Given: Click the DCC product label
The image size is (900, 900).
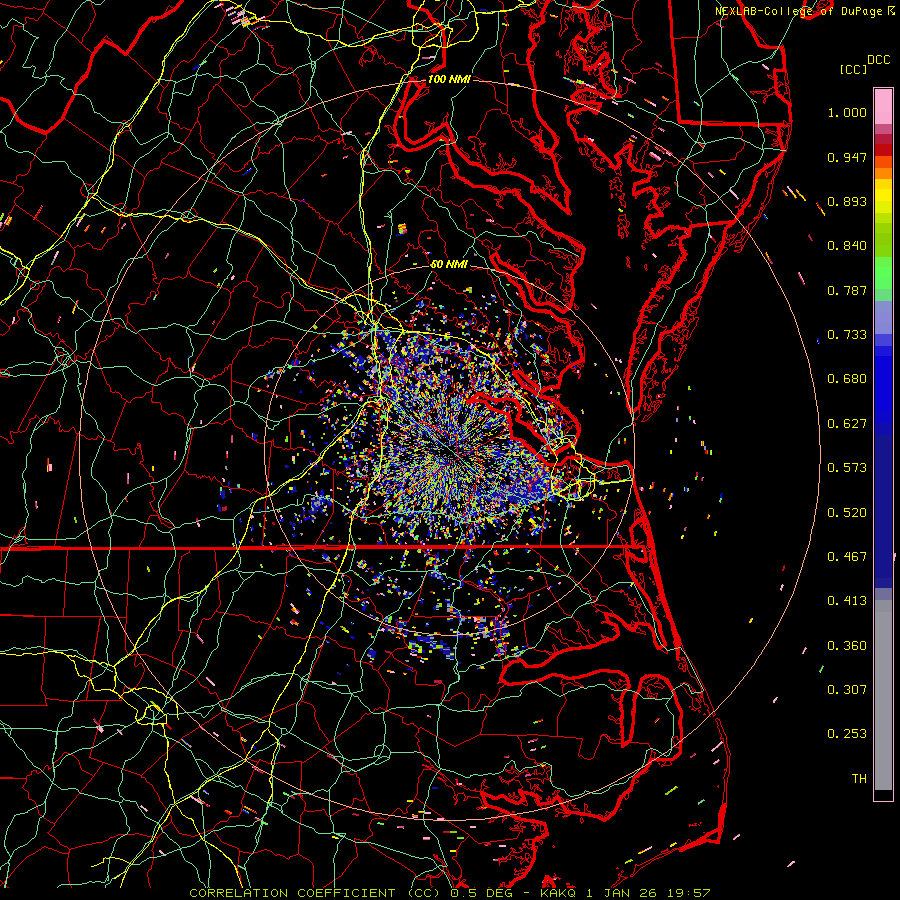Looking at the screenshot, I should pos(878,60).
